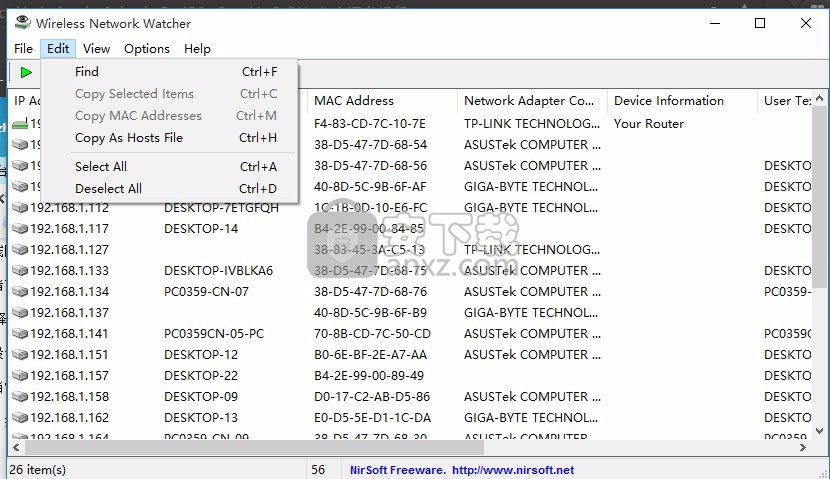Screen dimensions: 830x479
Task: Click the router icon in the first row
Action: point(20,124)
